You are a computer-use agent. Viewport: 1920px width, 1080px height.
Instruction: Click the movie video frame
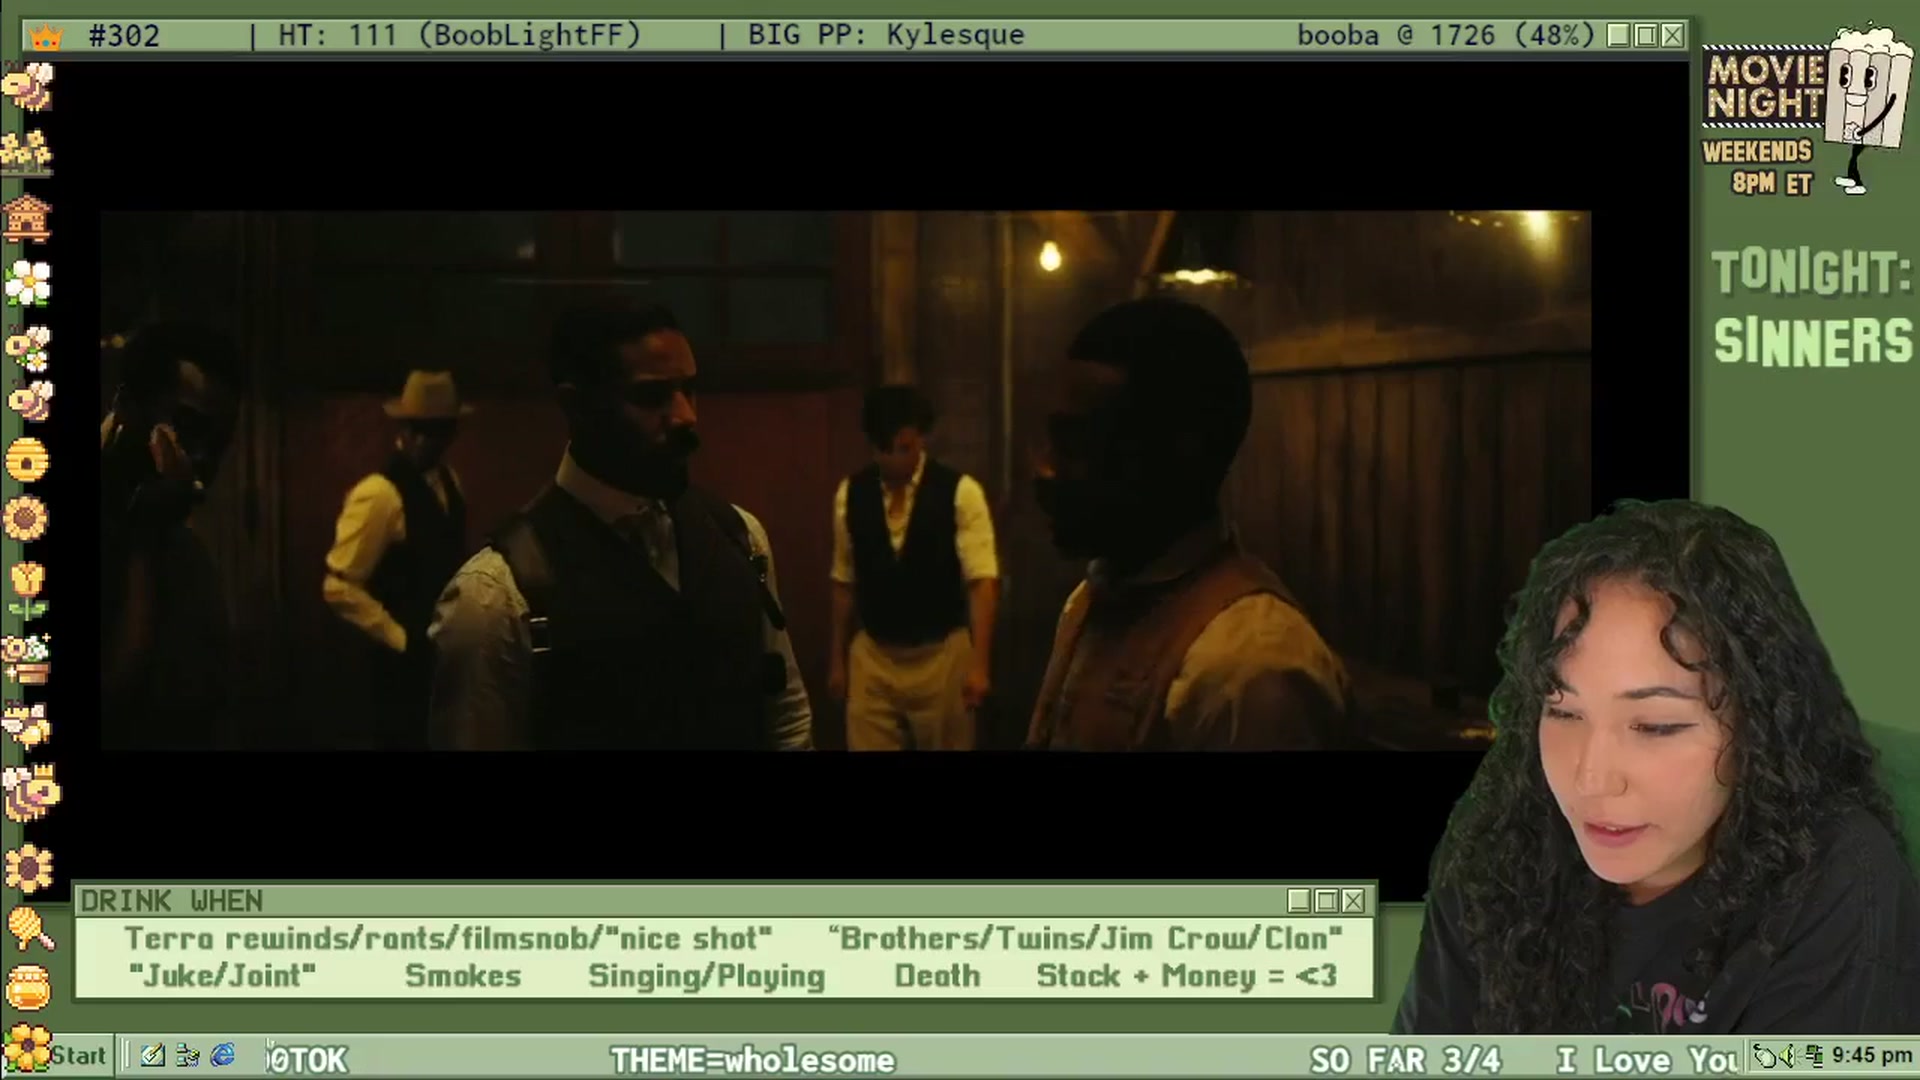845,480
